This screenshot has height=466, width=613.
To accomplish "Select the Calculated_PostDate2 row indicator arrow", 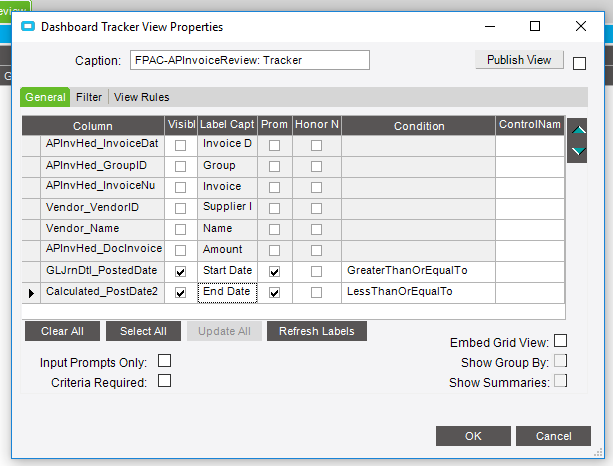I will pyautogui.click(x=30, y=293).
